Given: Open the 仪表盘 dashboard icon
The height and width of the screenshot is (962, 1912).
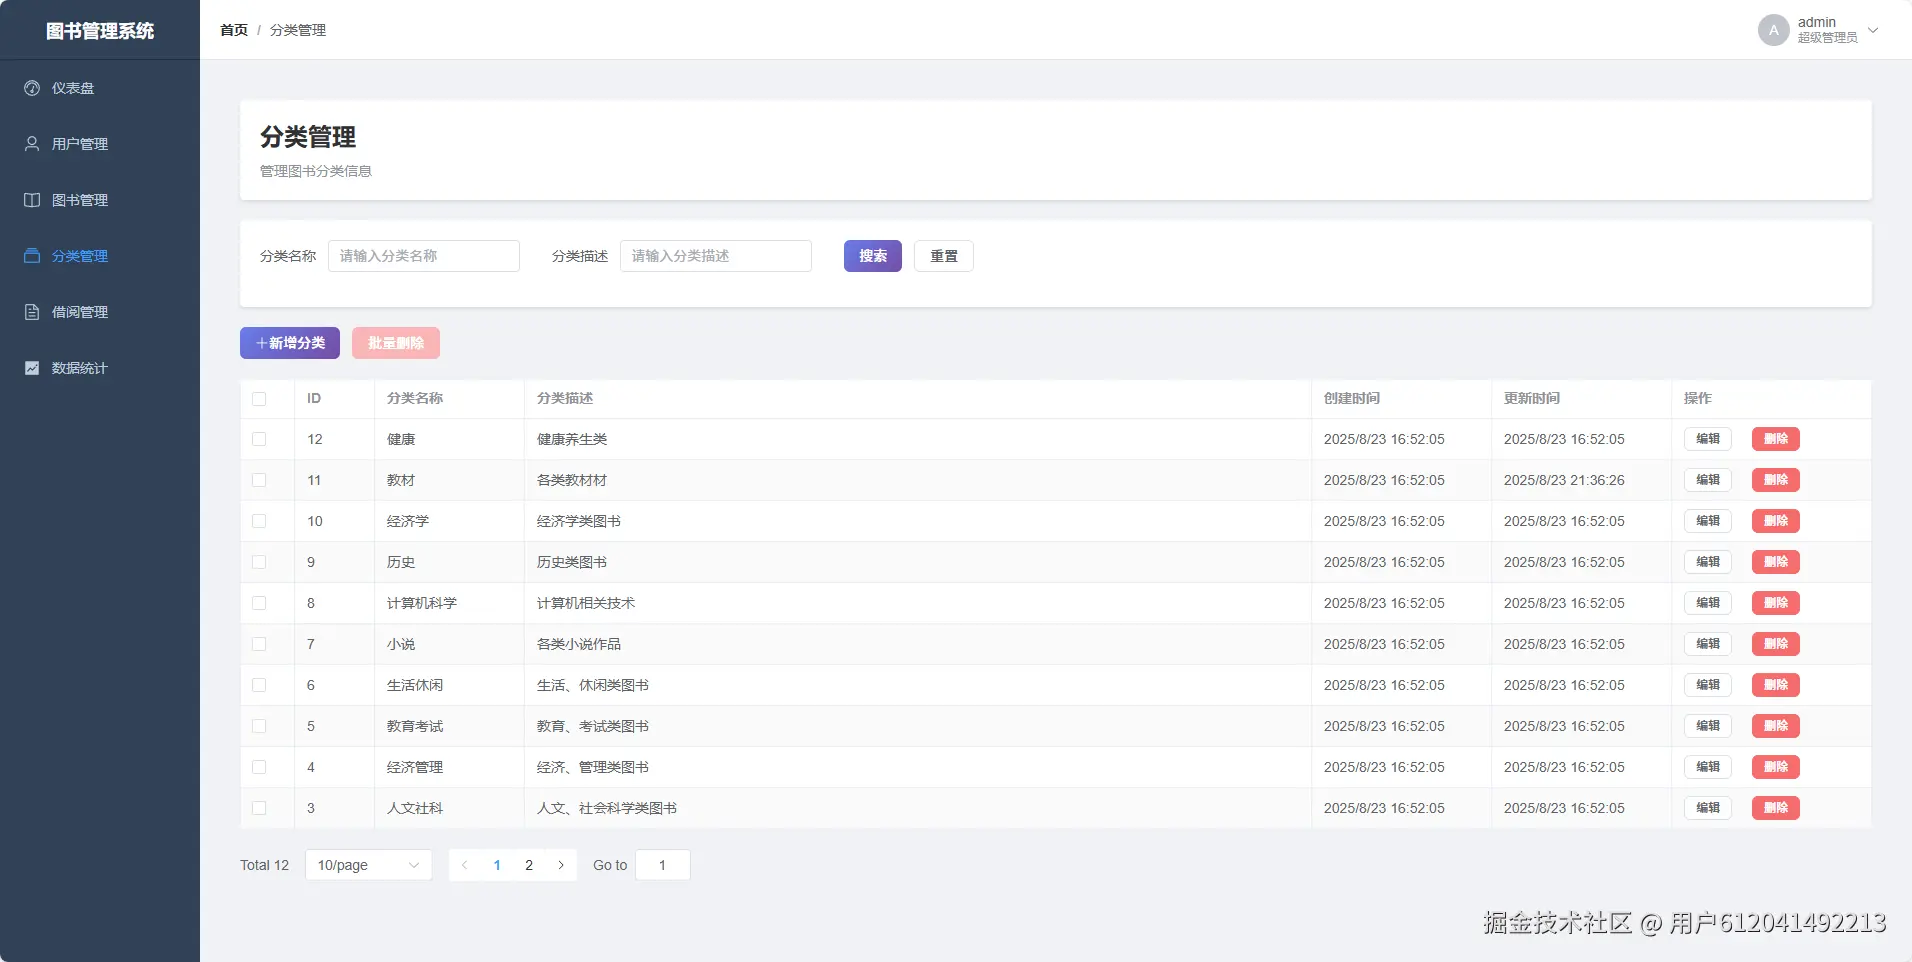Looking at the screenshot, I should pyautogui.click(x=32, y=88).
